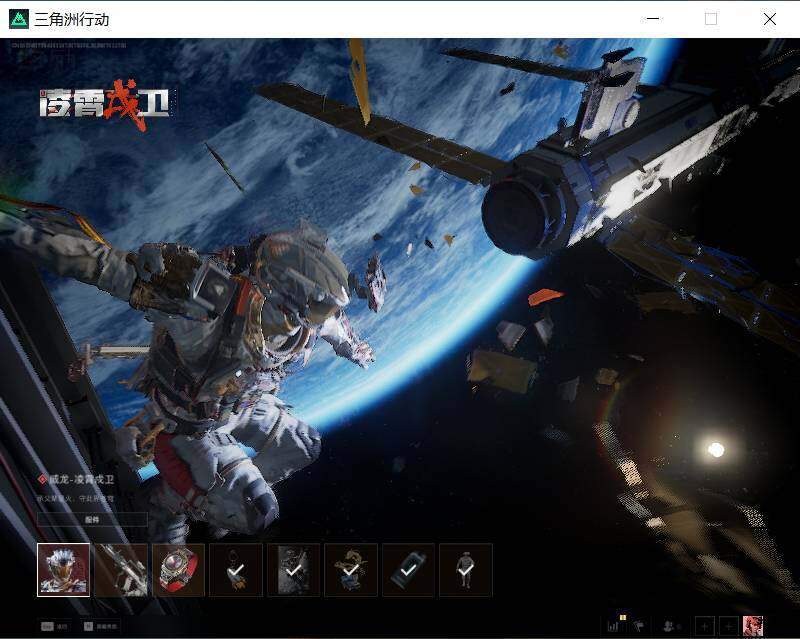The width and height of the screenshot is (800, 639).
Task: Select the rifle weapon skin item
Action: [x=121, y=570]
